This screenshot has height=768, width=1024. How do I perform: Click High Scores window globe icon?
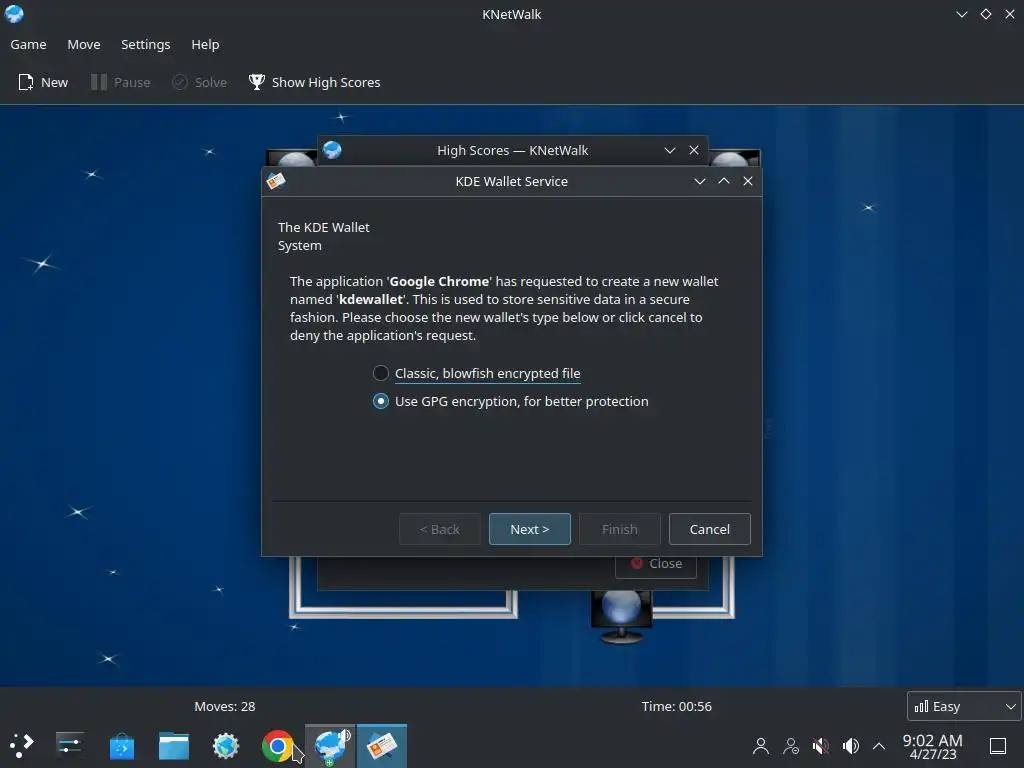[x=332, y=150]
